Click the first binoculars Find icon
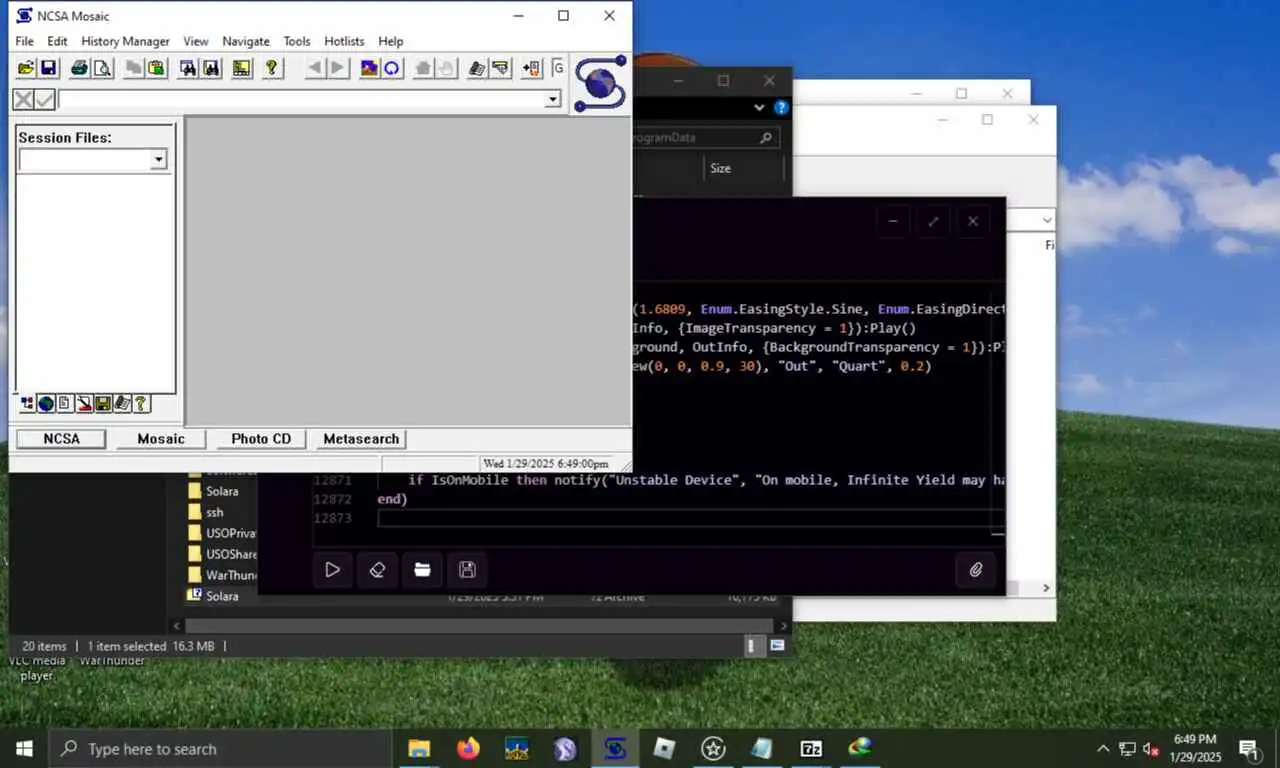1280x768 pixels. click(x=187, y=68)
